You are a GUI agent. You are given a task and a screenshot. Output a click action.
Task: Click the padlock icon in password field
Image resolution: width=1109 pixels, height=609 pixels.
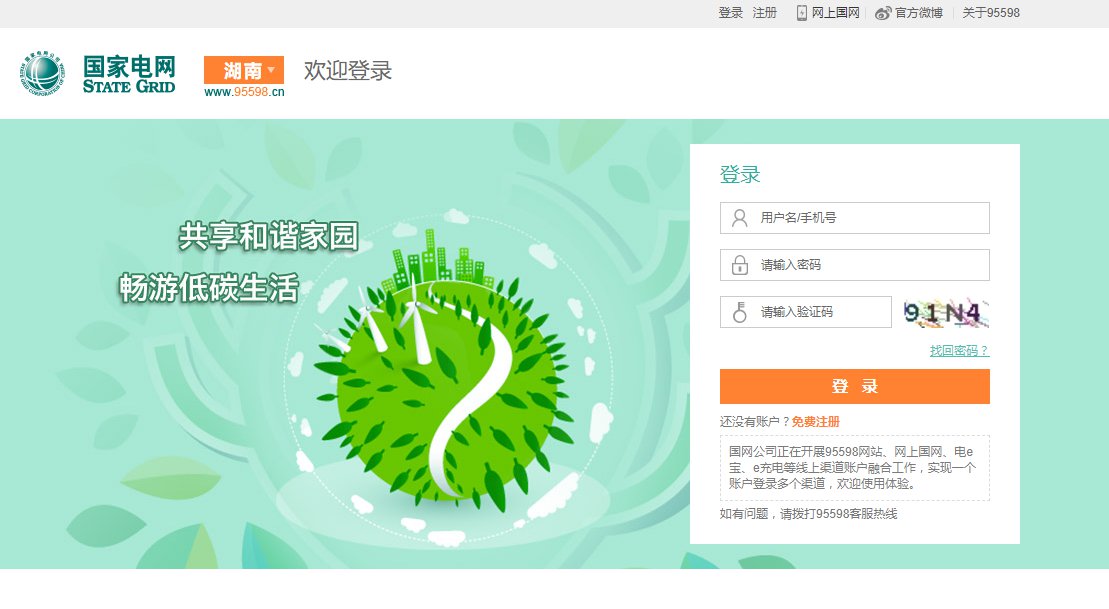740,265
